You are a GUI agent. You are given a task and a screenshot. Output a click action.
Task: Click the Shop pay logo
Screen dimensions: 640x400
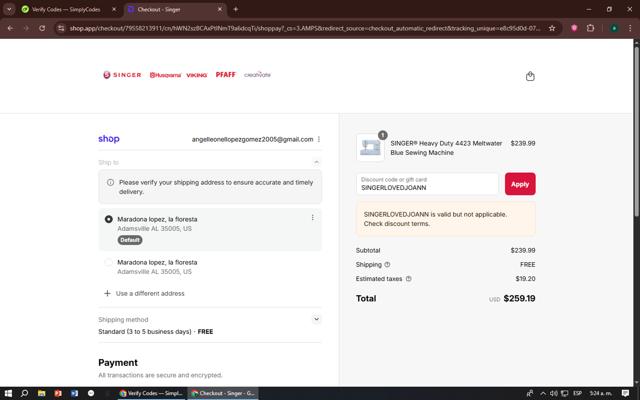pyautogui.click(x=109, y=139)
